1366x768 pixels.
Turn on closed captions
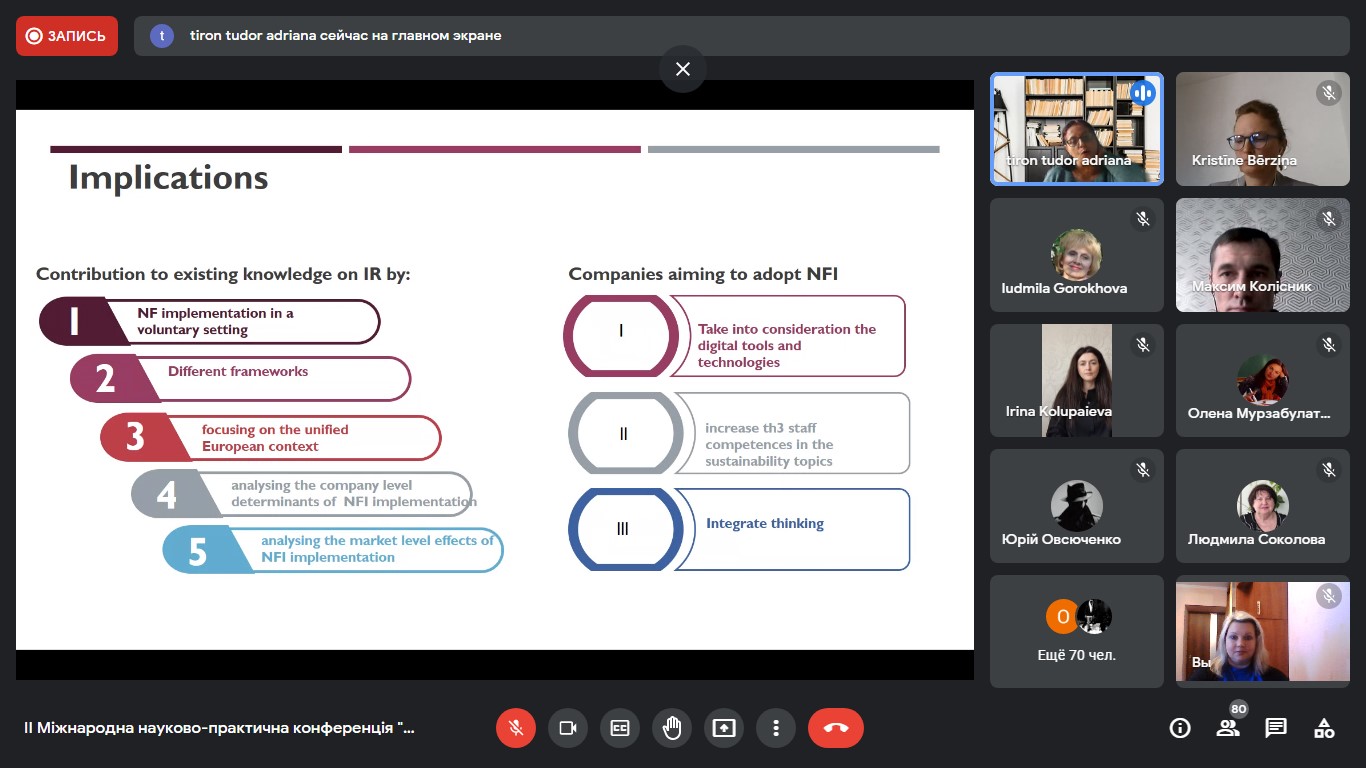pos(620,728)
